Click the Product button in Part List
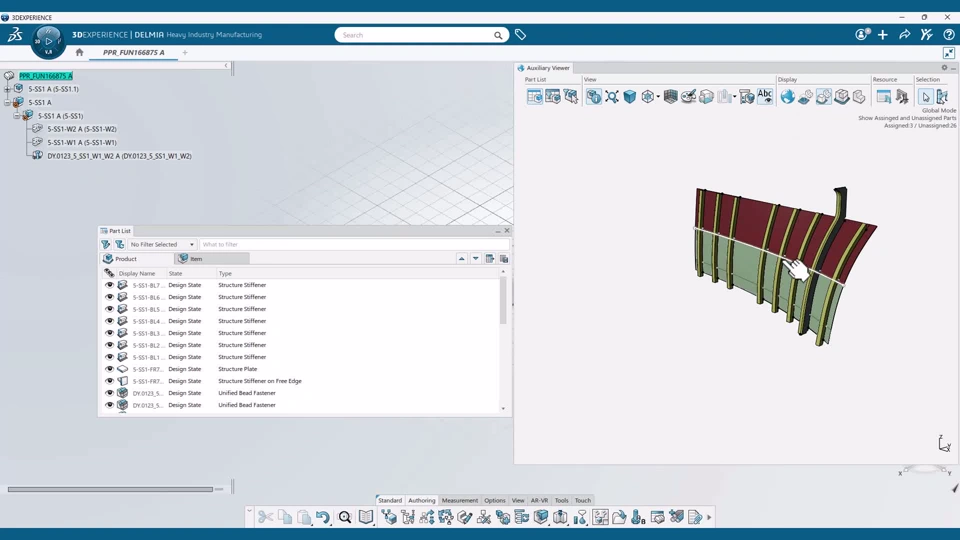 (137, 259)
